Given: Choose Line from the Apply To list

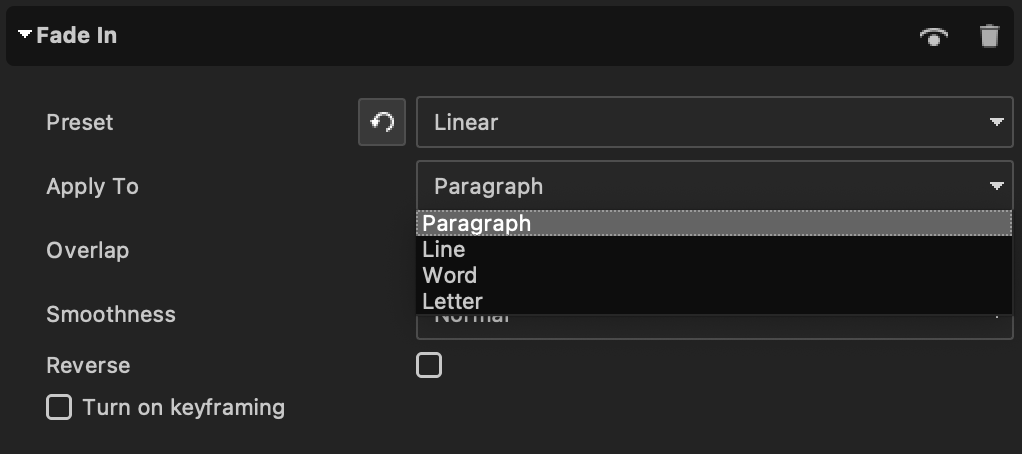Looking at the screenshot, I should (x=714, y=249).
